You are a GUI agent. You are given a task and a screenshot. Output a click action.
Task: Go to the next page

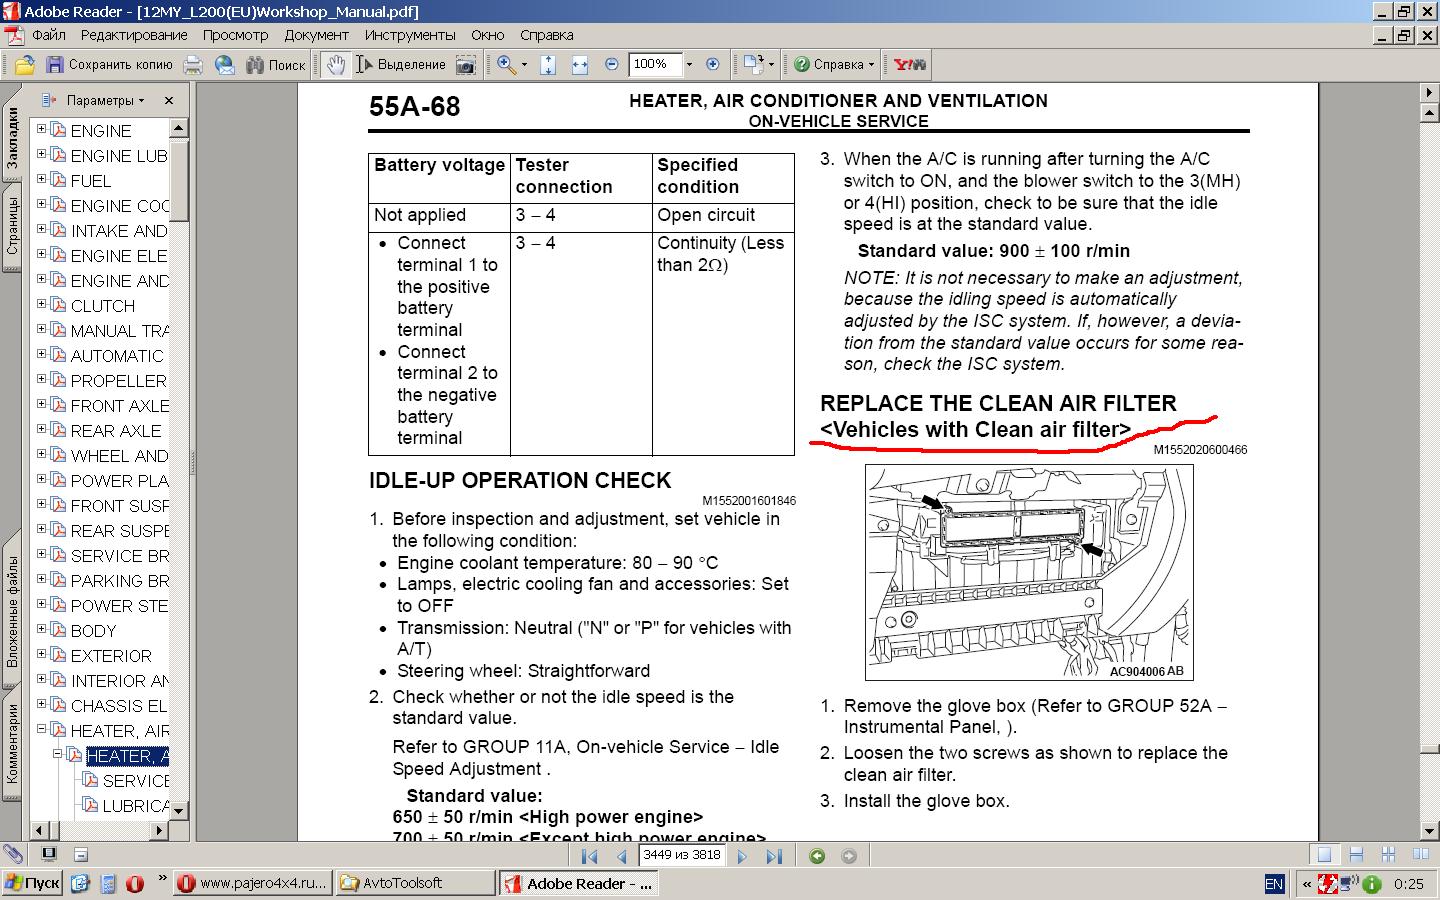[742, 856]
